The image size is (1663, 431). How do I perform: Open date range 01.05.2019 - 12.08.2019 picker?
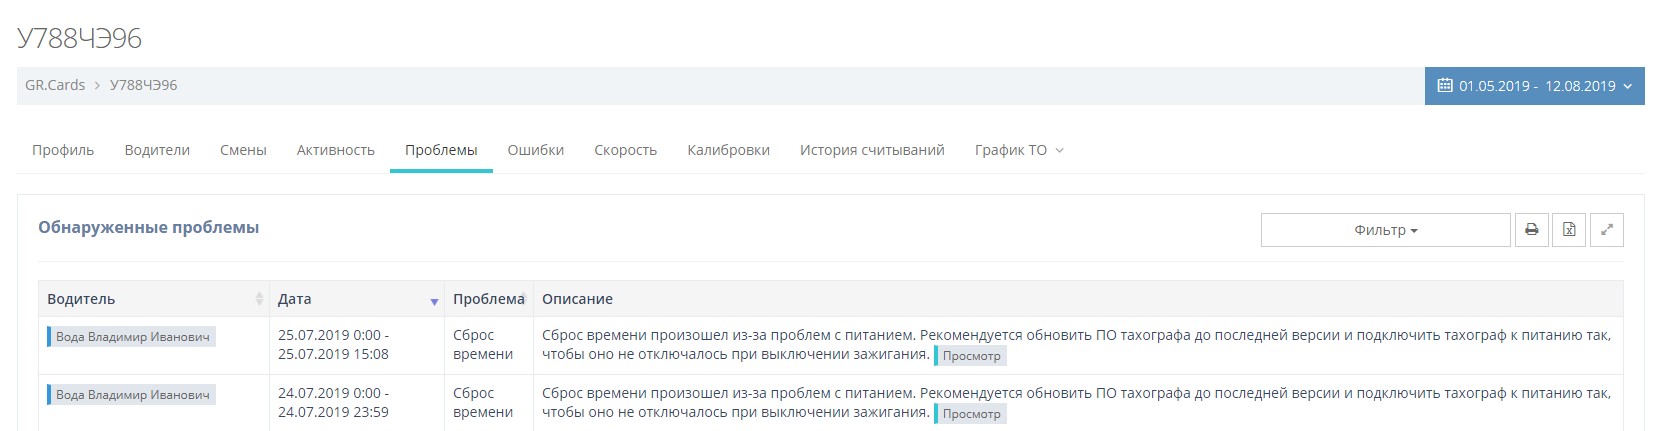click(1535, 86)
